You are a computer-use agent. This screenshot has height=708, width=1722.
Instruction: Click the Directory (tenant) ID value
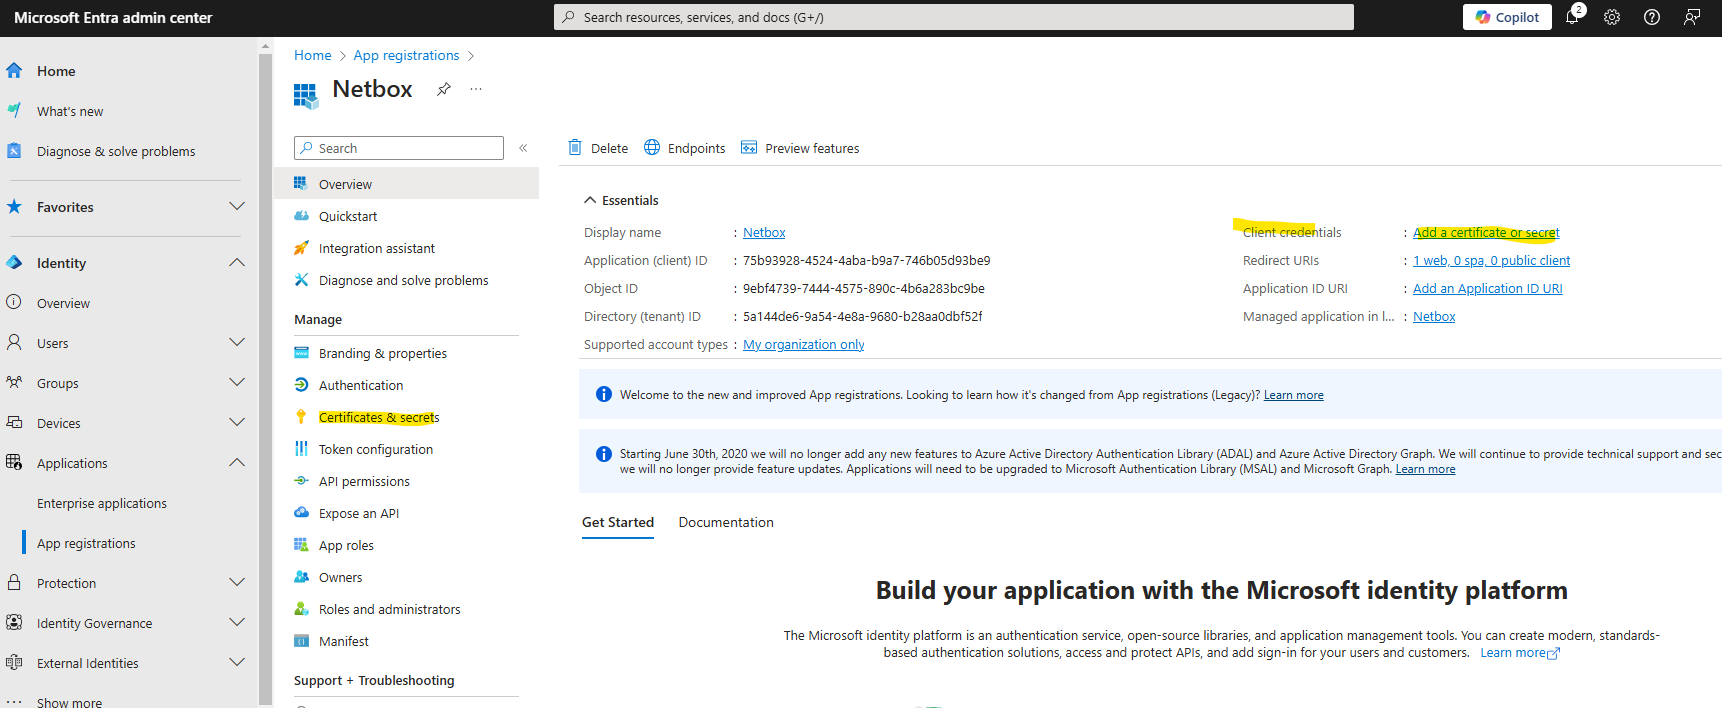(862, 316)
